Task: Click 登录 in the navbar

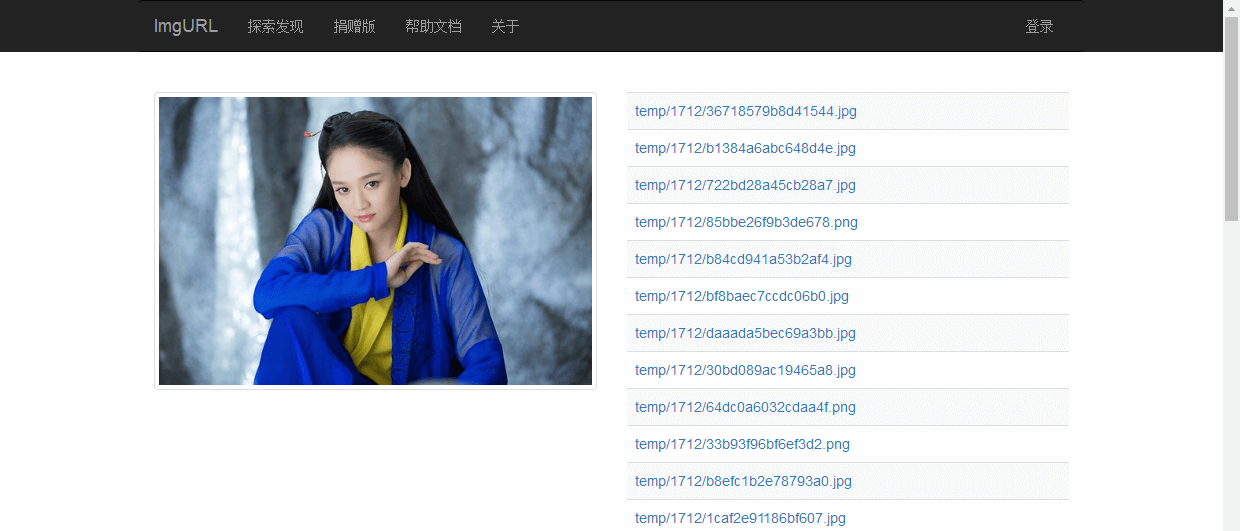Action: pyautogui.click(x=1039, y=26)
